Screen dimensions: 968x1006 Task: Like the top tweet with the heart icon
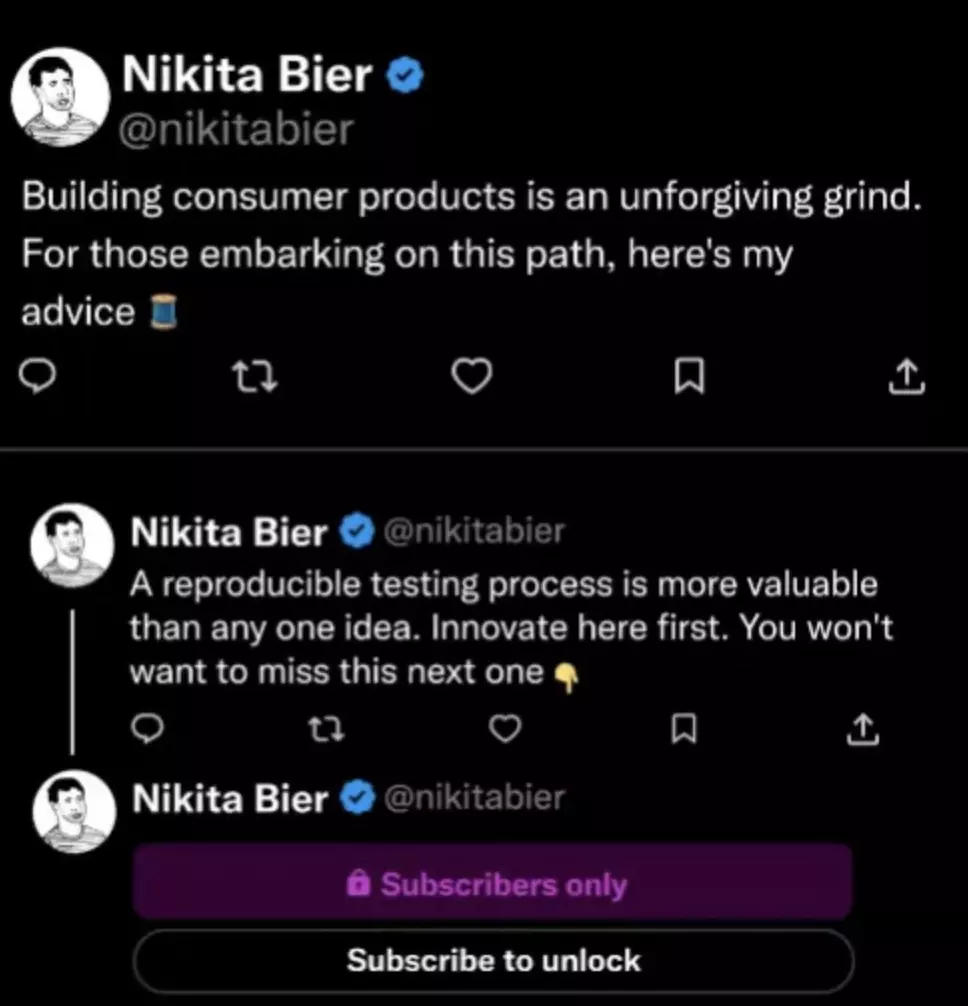click(x=472, y=376)
